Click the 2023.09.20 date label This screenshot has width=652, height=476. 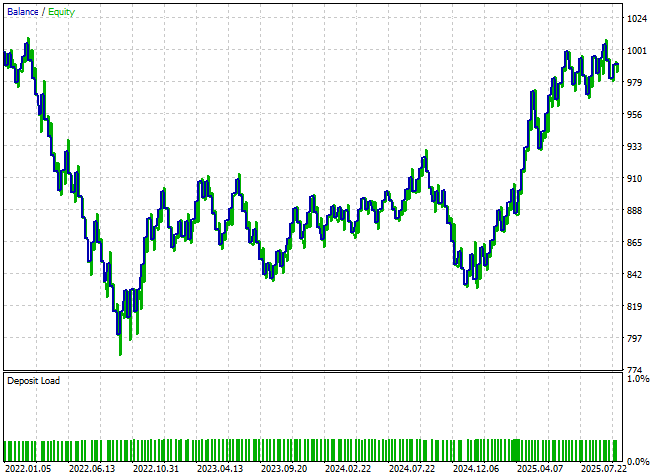284,469
